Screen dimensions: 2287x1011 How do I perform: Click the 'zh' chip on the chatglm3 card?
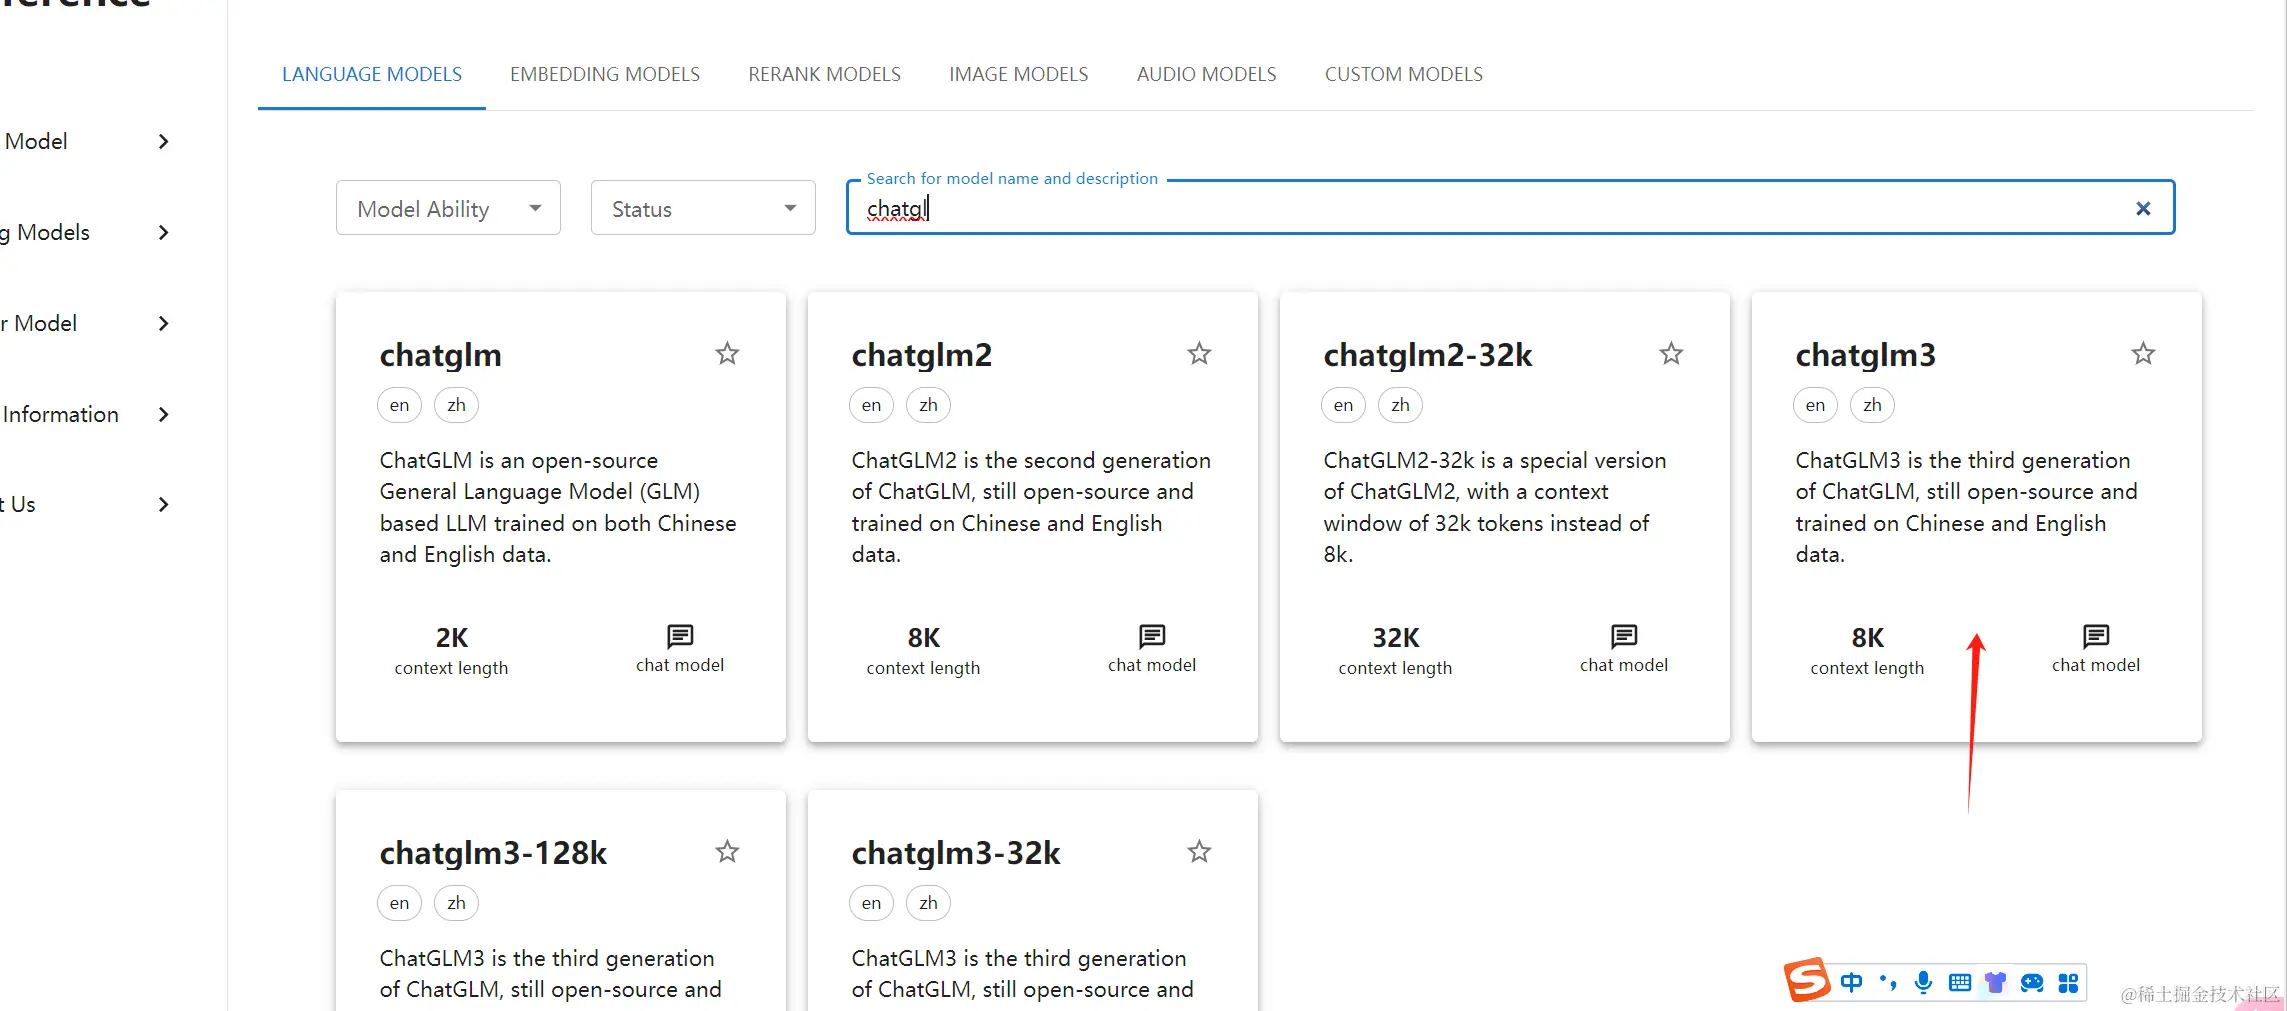click(1873, 405)
